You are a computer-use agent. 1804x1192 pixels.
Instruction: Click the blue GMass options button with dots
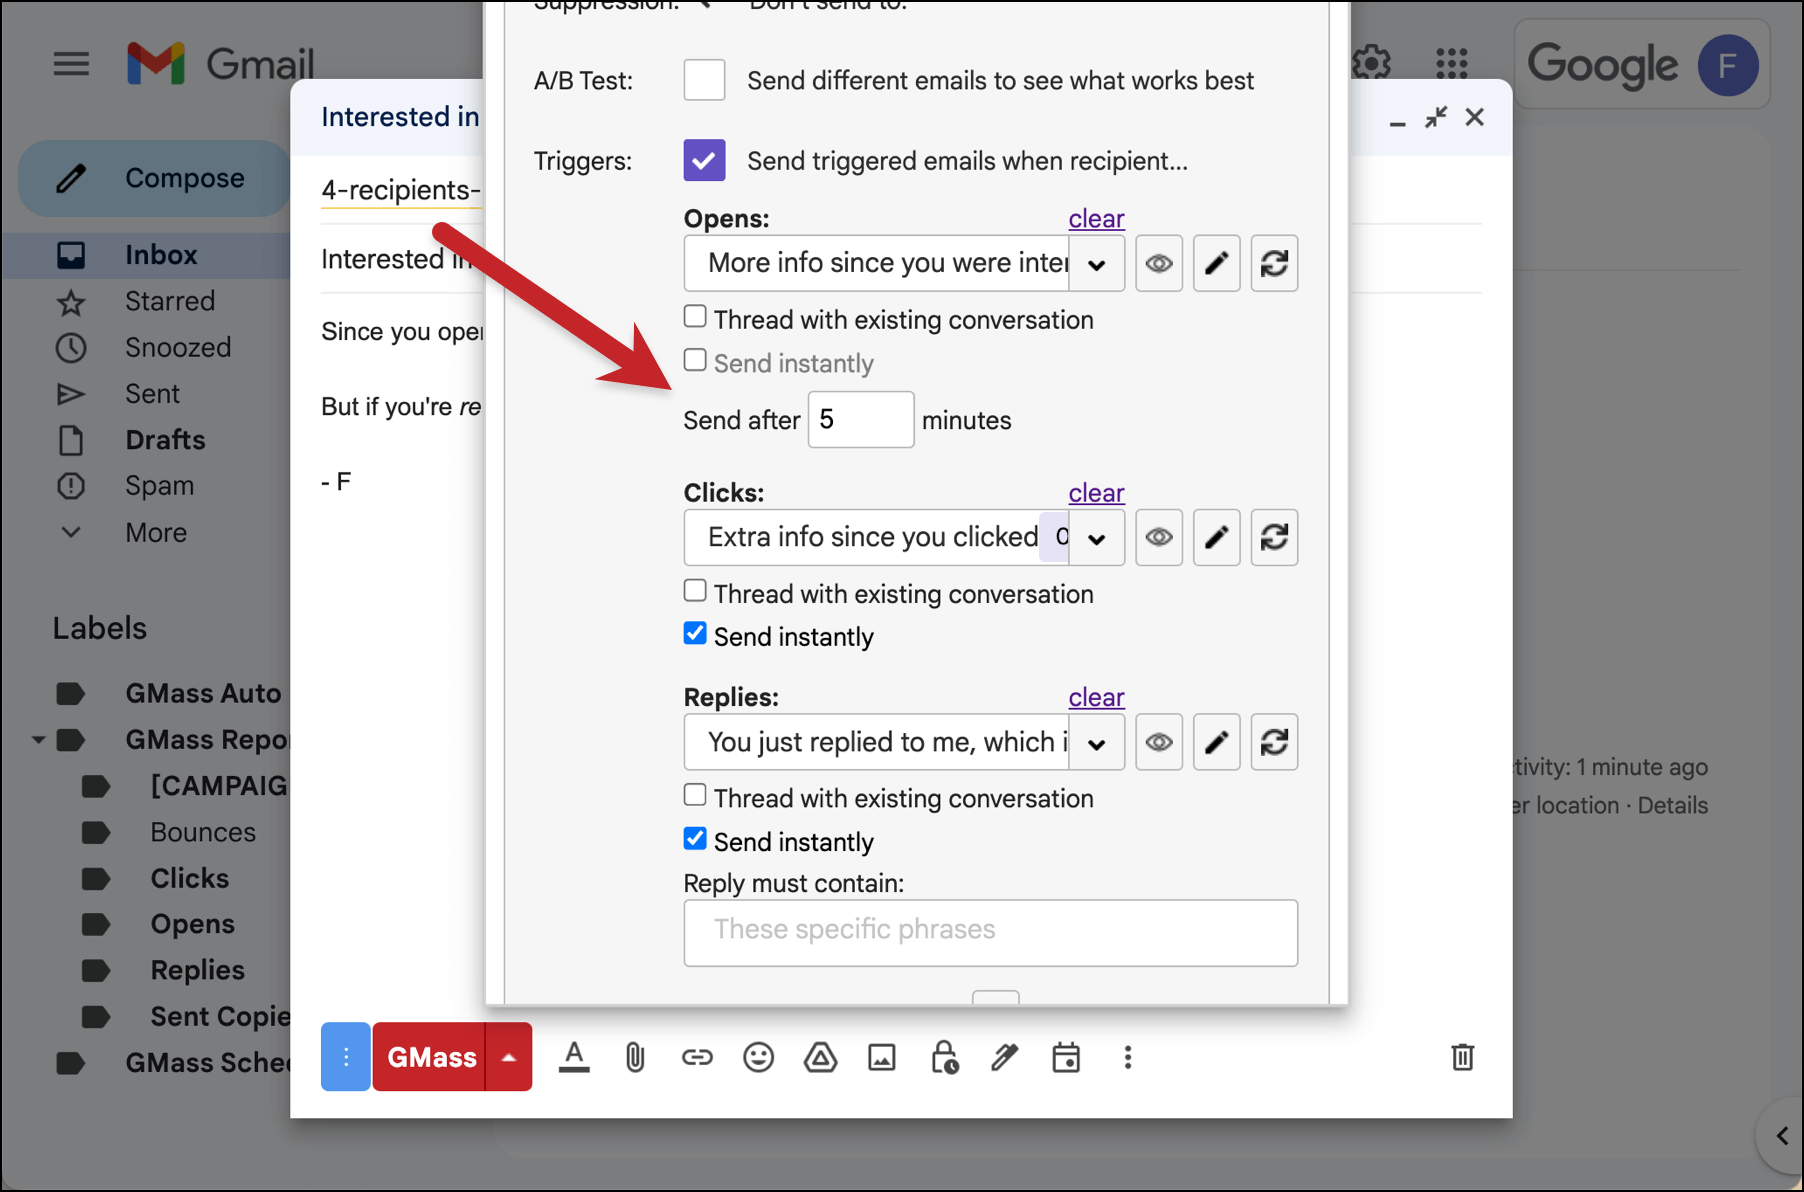click(x=346, y=1057)
